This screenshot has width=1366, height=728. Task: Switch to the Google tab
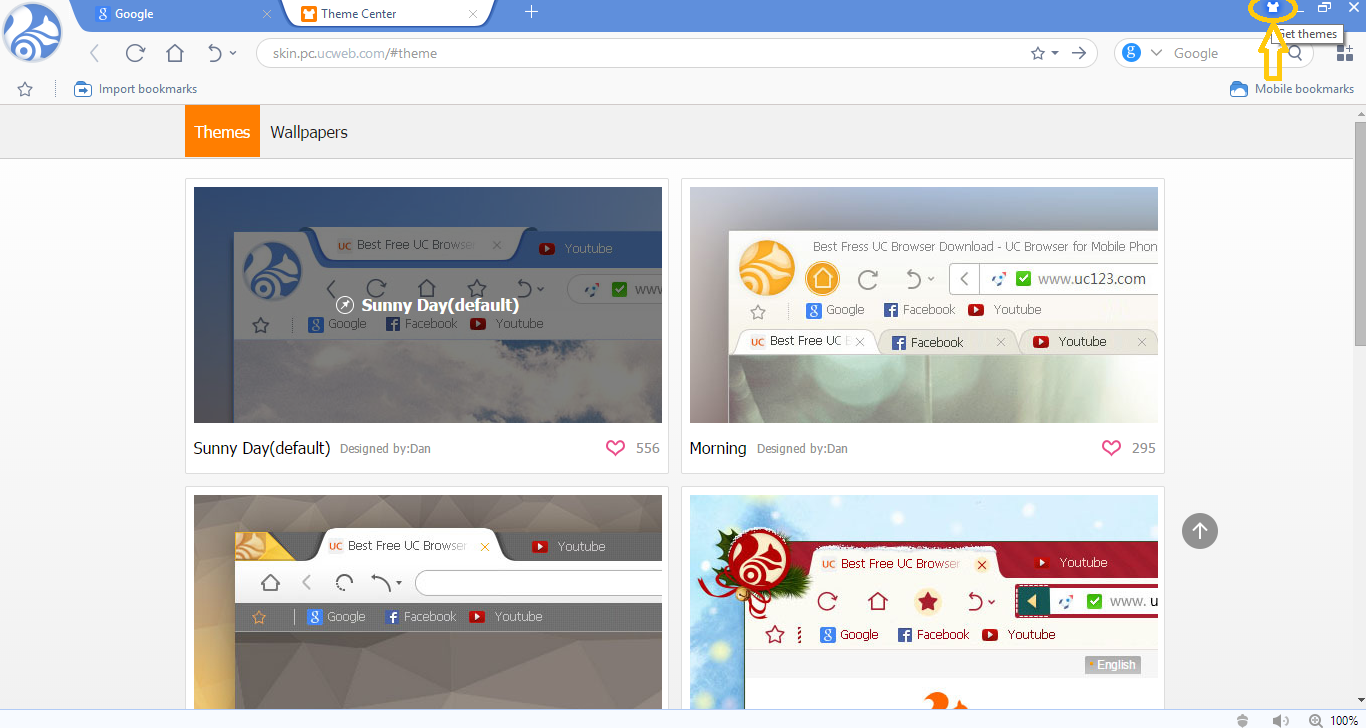[181, 14]
